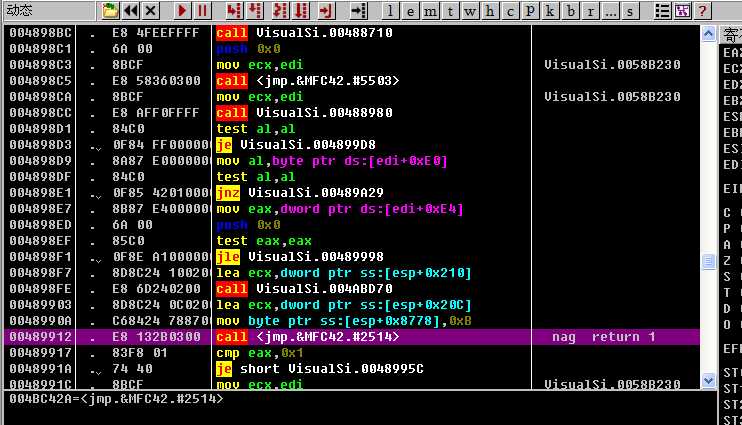Click the Trace Over toolbar icon

coord(301,10)
